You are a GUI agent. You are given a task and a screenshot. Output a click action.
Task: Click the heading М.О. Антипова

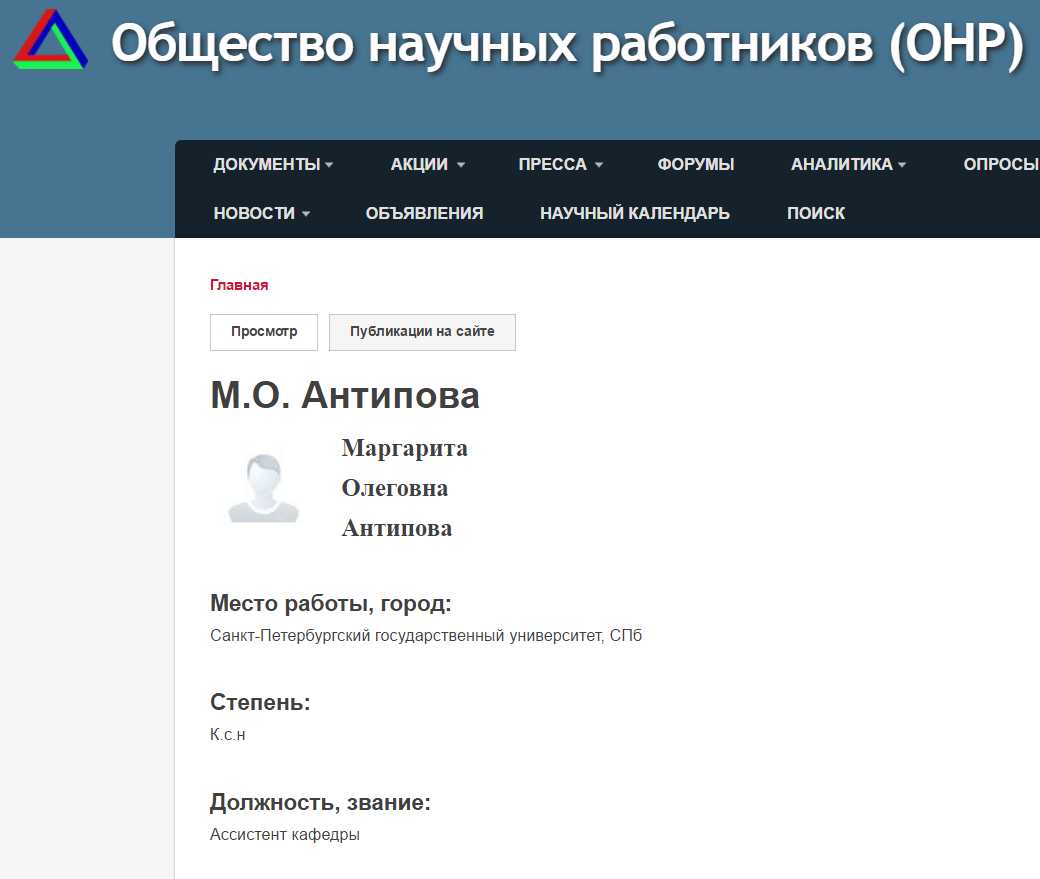[x=345, y=395]
